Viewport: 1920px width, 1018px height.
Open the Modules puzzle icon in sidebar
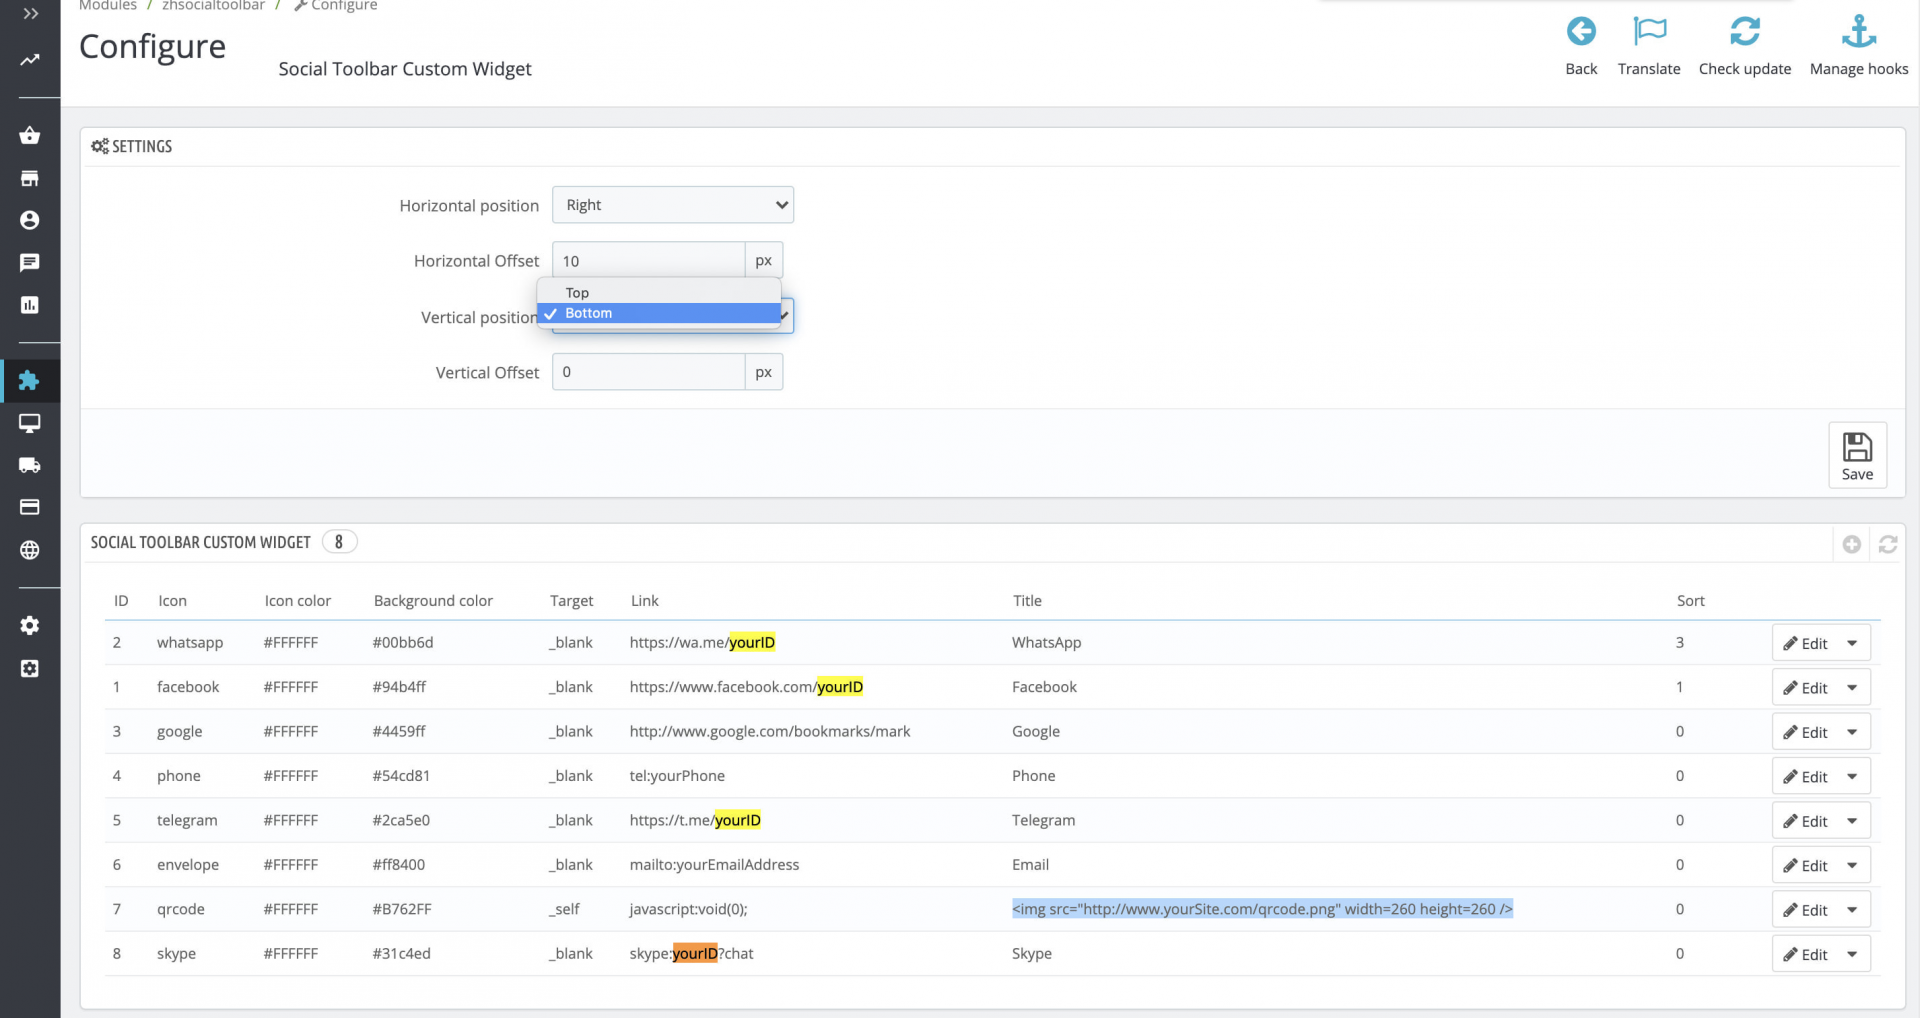click(x=30, y=381)
